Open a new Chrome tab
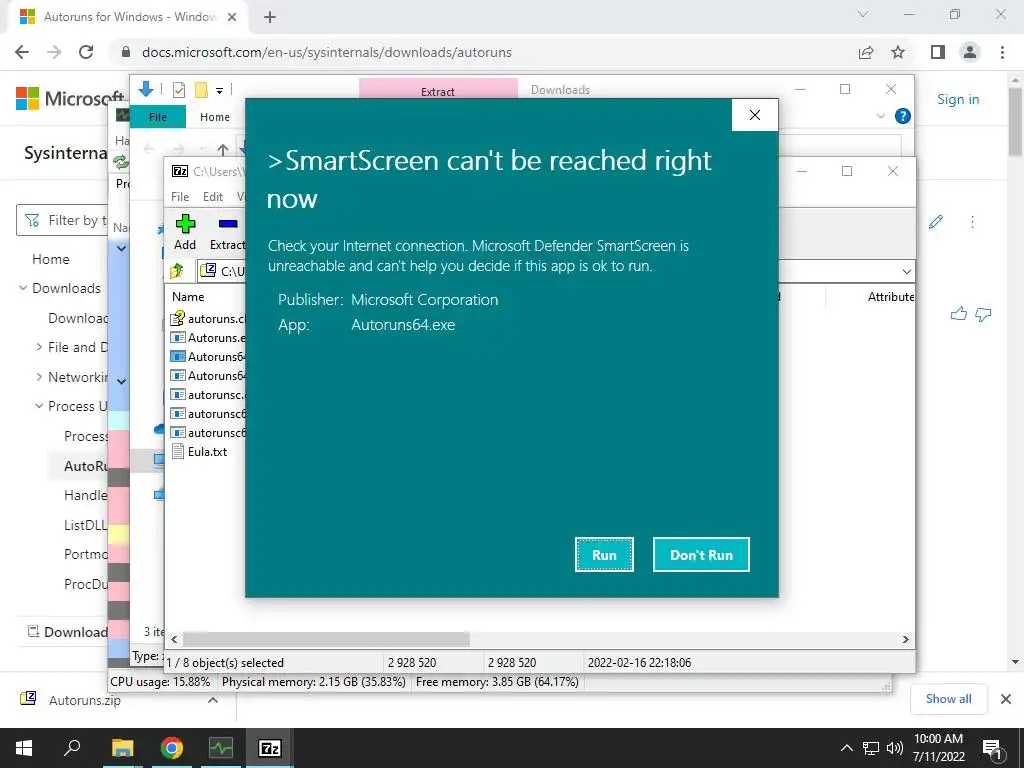The height and width of the screenshot is (768, 1024). 270,18
